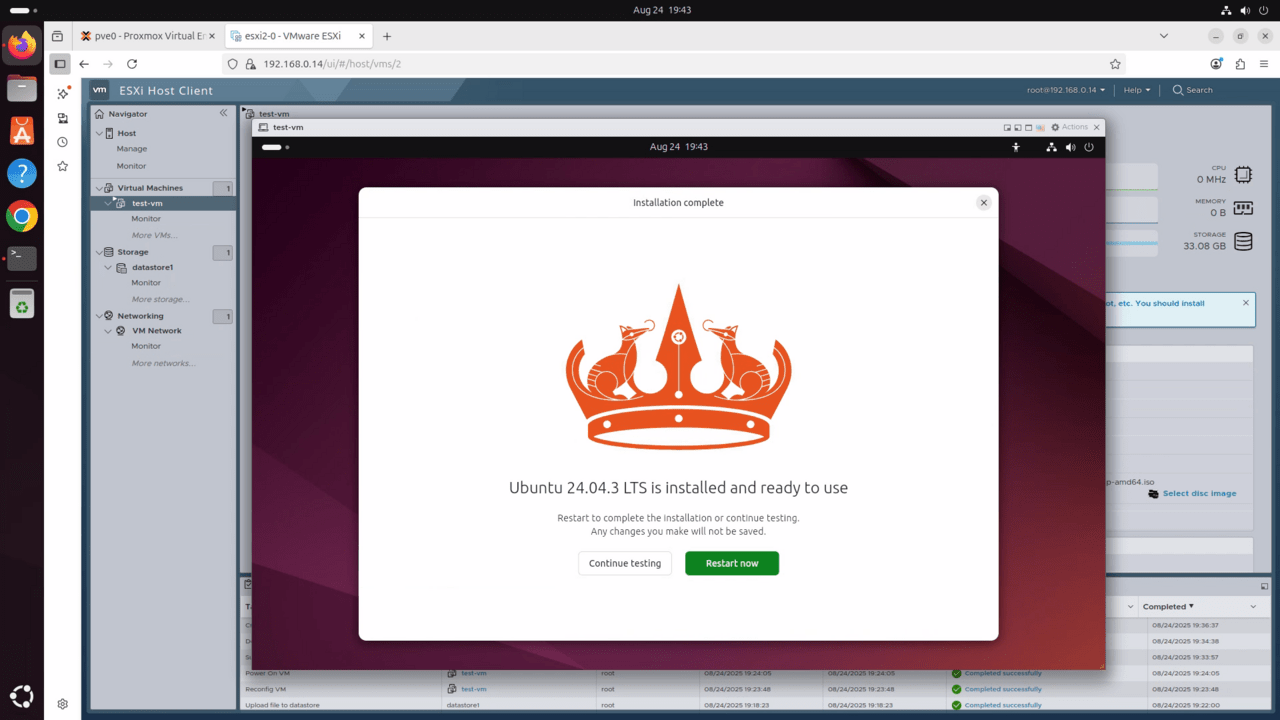Toggle the Firefox sidebar button

point(60,64)
